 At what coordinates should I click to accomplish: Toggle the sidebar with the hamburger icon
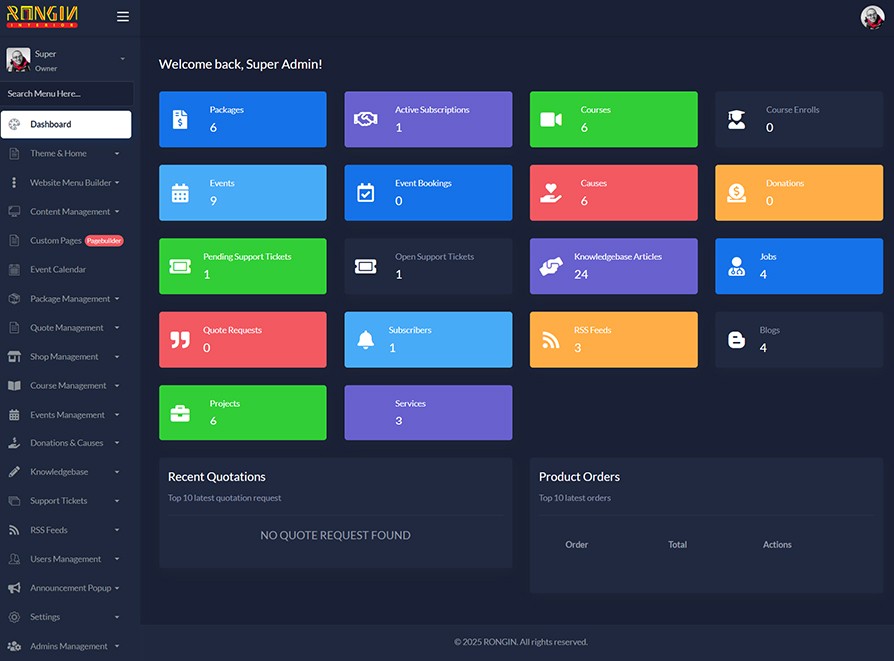point(123,17)
